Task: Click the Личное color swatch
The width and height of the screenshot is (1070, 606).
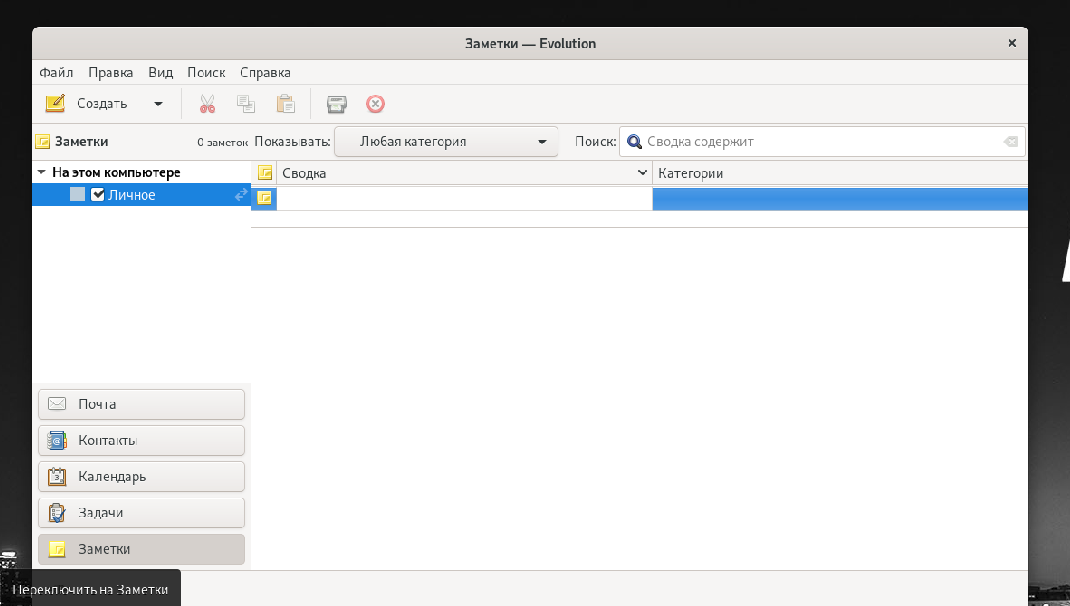Action: (78, 195)
